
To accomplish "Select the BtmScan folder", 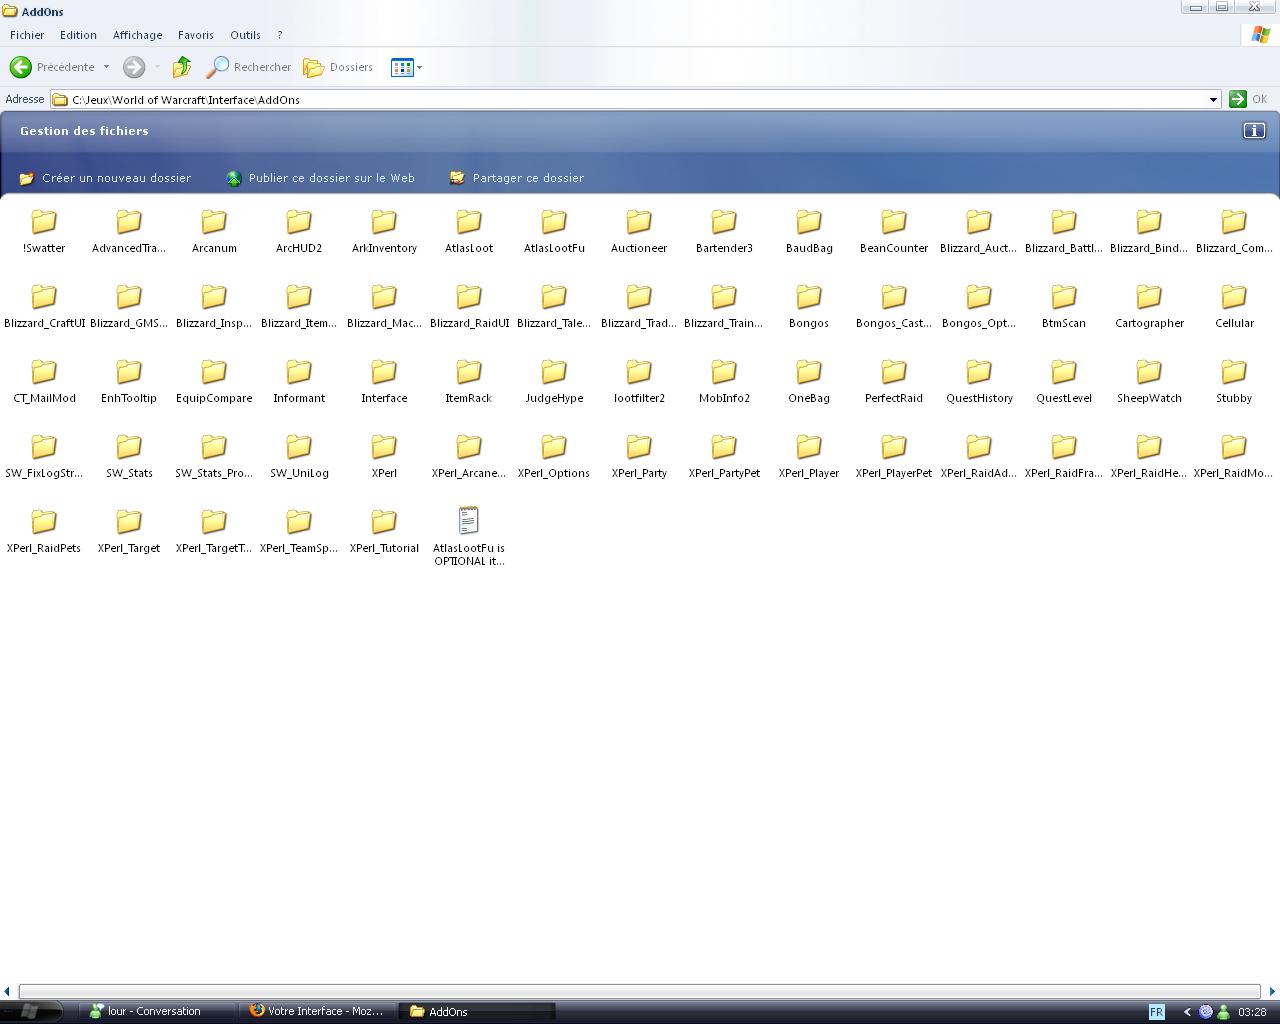I will 1064,306.
